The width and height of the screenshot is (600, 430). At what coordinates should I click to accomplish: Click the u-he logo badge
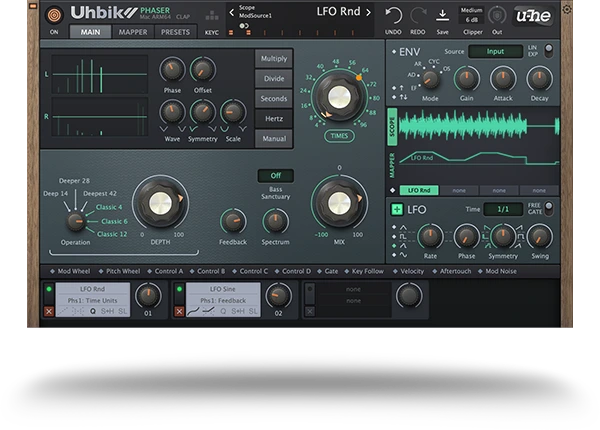click(534, 15)
